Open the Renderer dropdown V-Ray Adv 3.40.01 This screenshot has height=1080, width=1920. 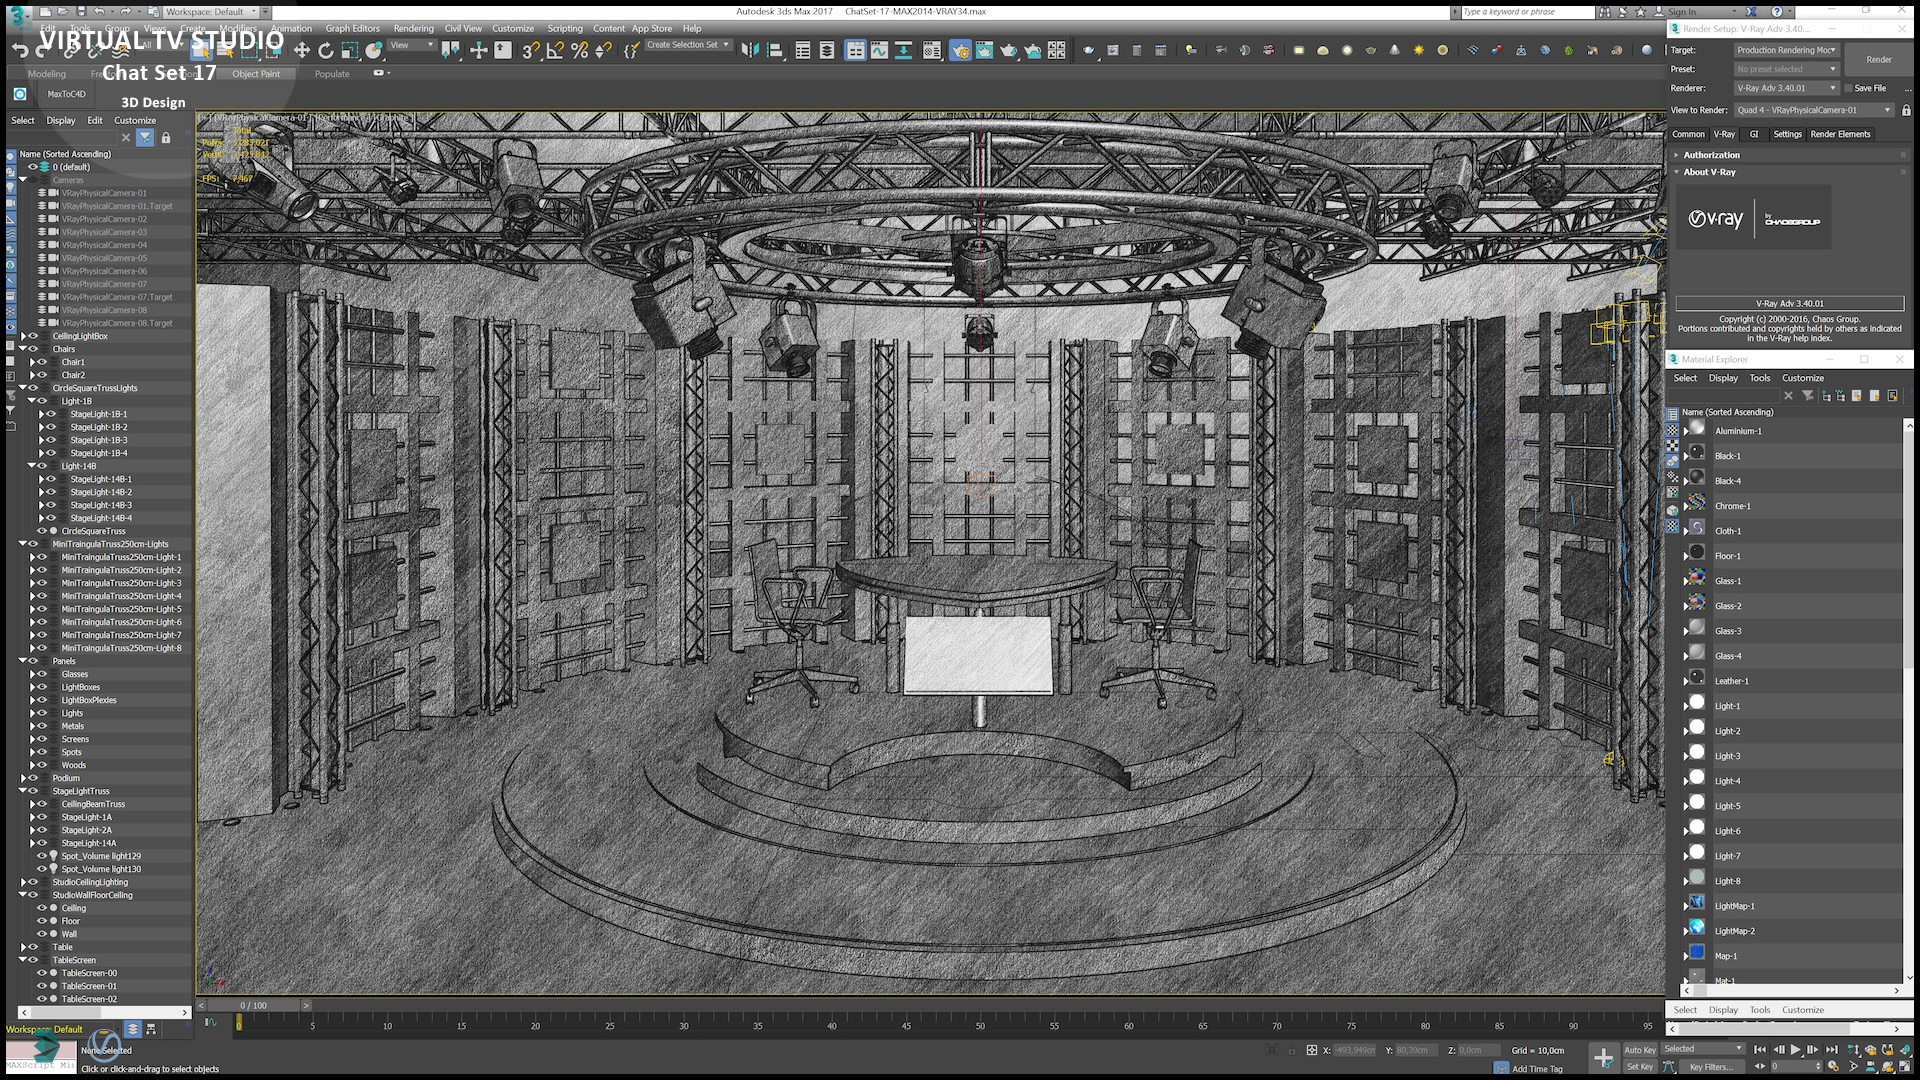coord(1786,88)
